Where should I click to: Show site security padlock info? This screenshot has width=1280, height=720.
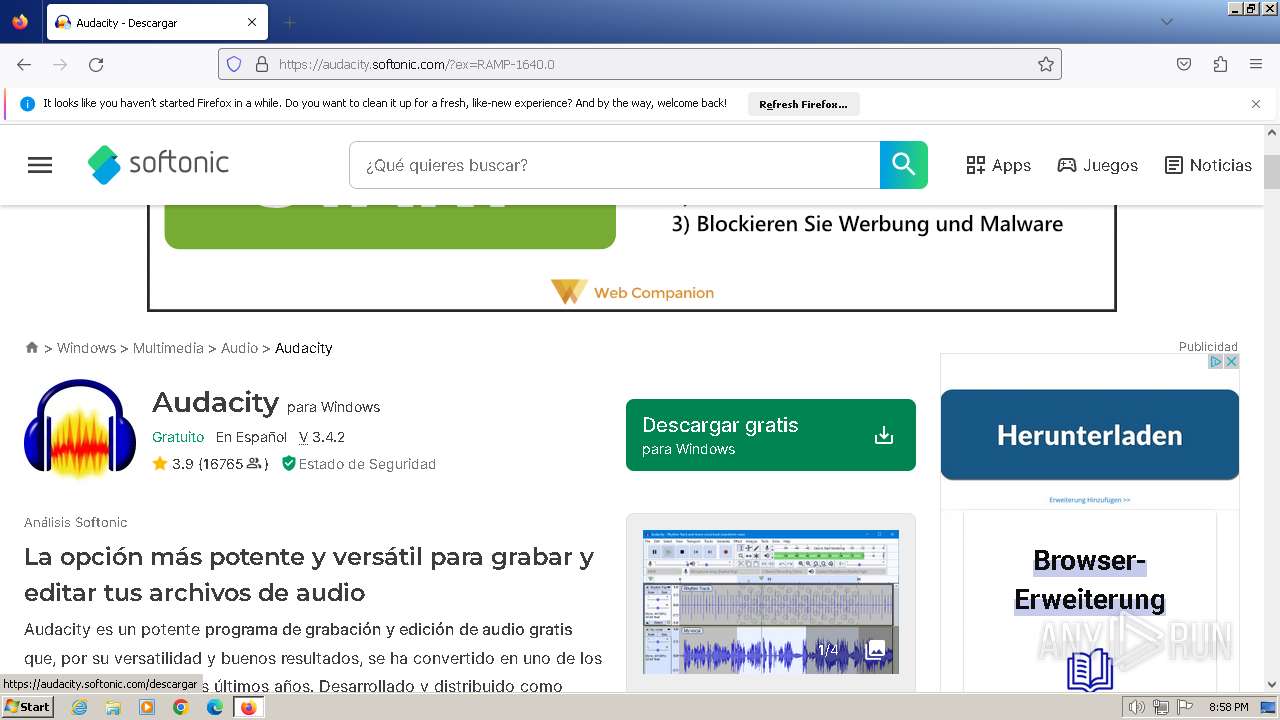click(x=262, y=64)
